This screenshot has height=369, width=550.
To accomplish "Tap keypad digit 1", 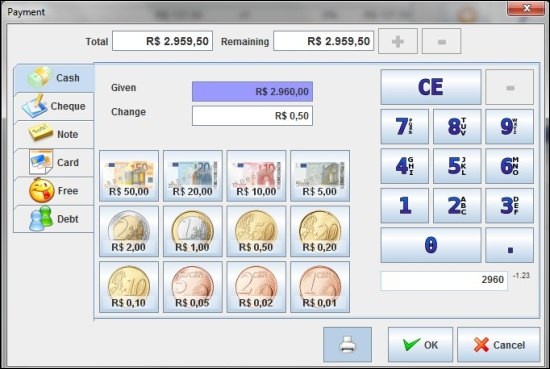I will pos(404,206).
